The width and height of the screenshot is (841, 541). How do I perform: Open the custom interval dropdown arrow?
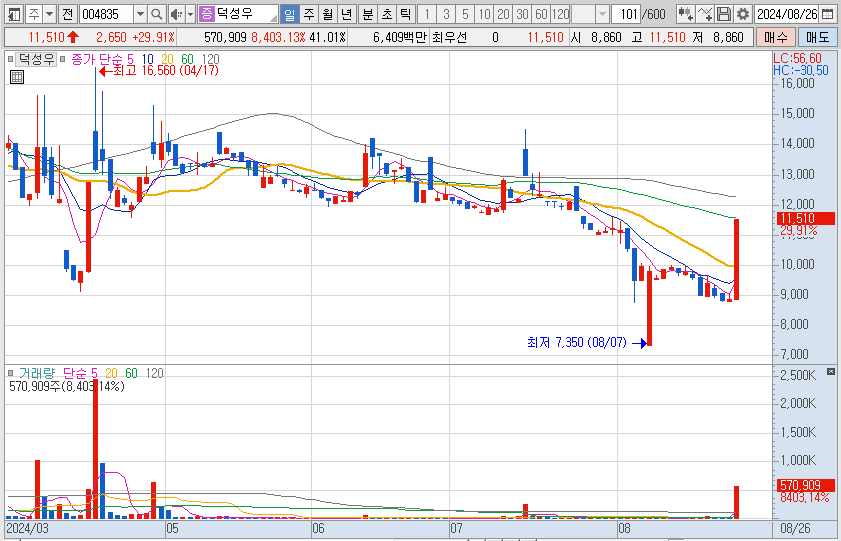coord(602,14)
